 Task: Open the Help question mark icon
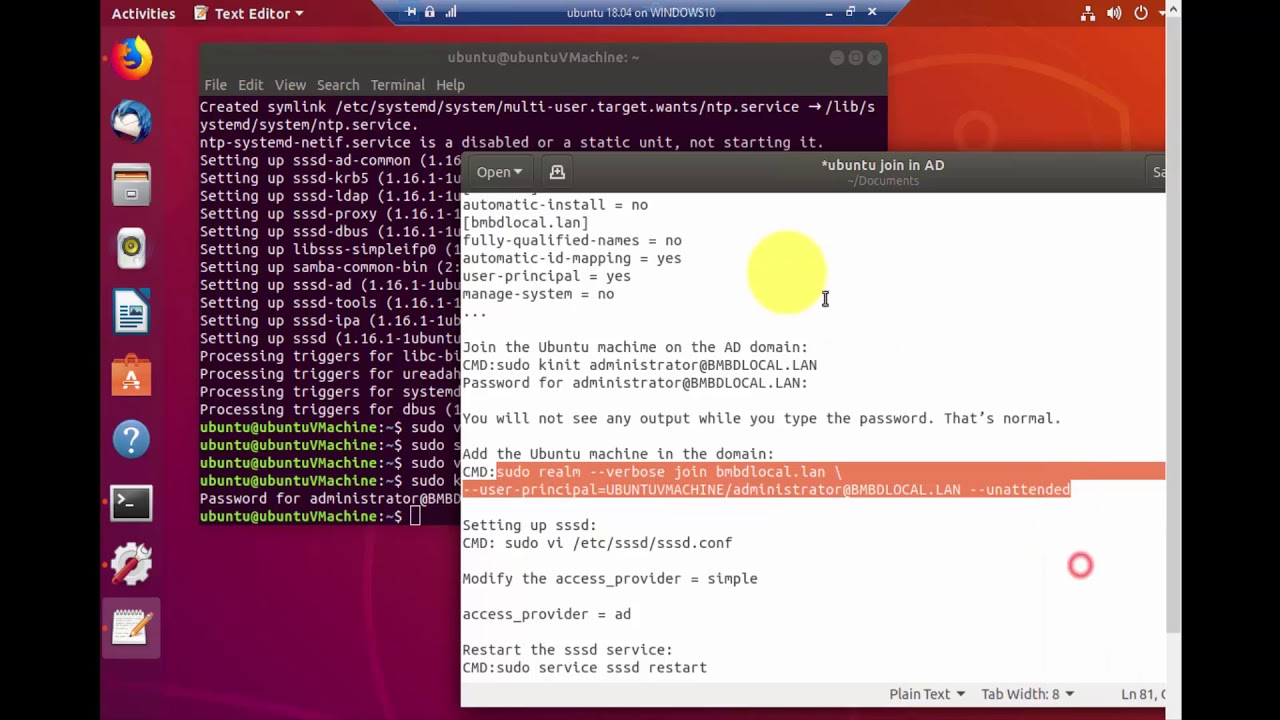pyautogui.click(x=131, y=438)
